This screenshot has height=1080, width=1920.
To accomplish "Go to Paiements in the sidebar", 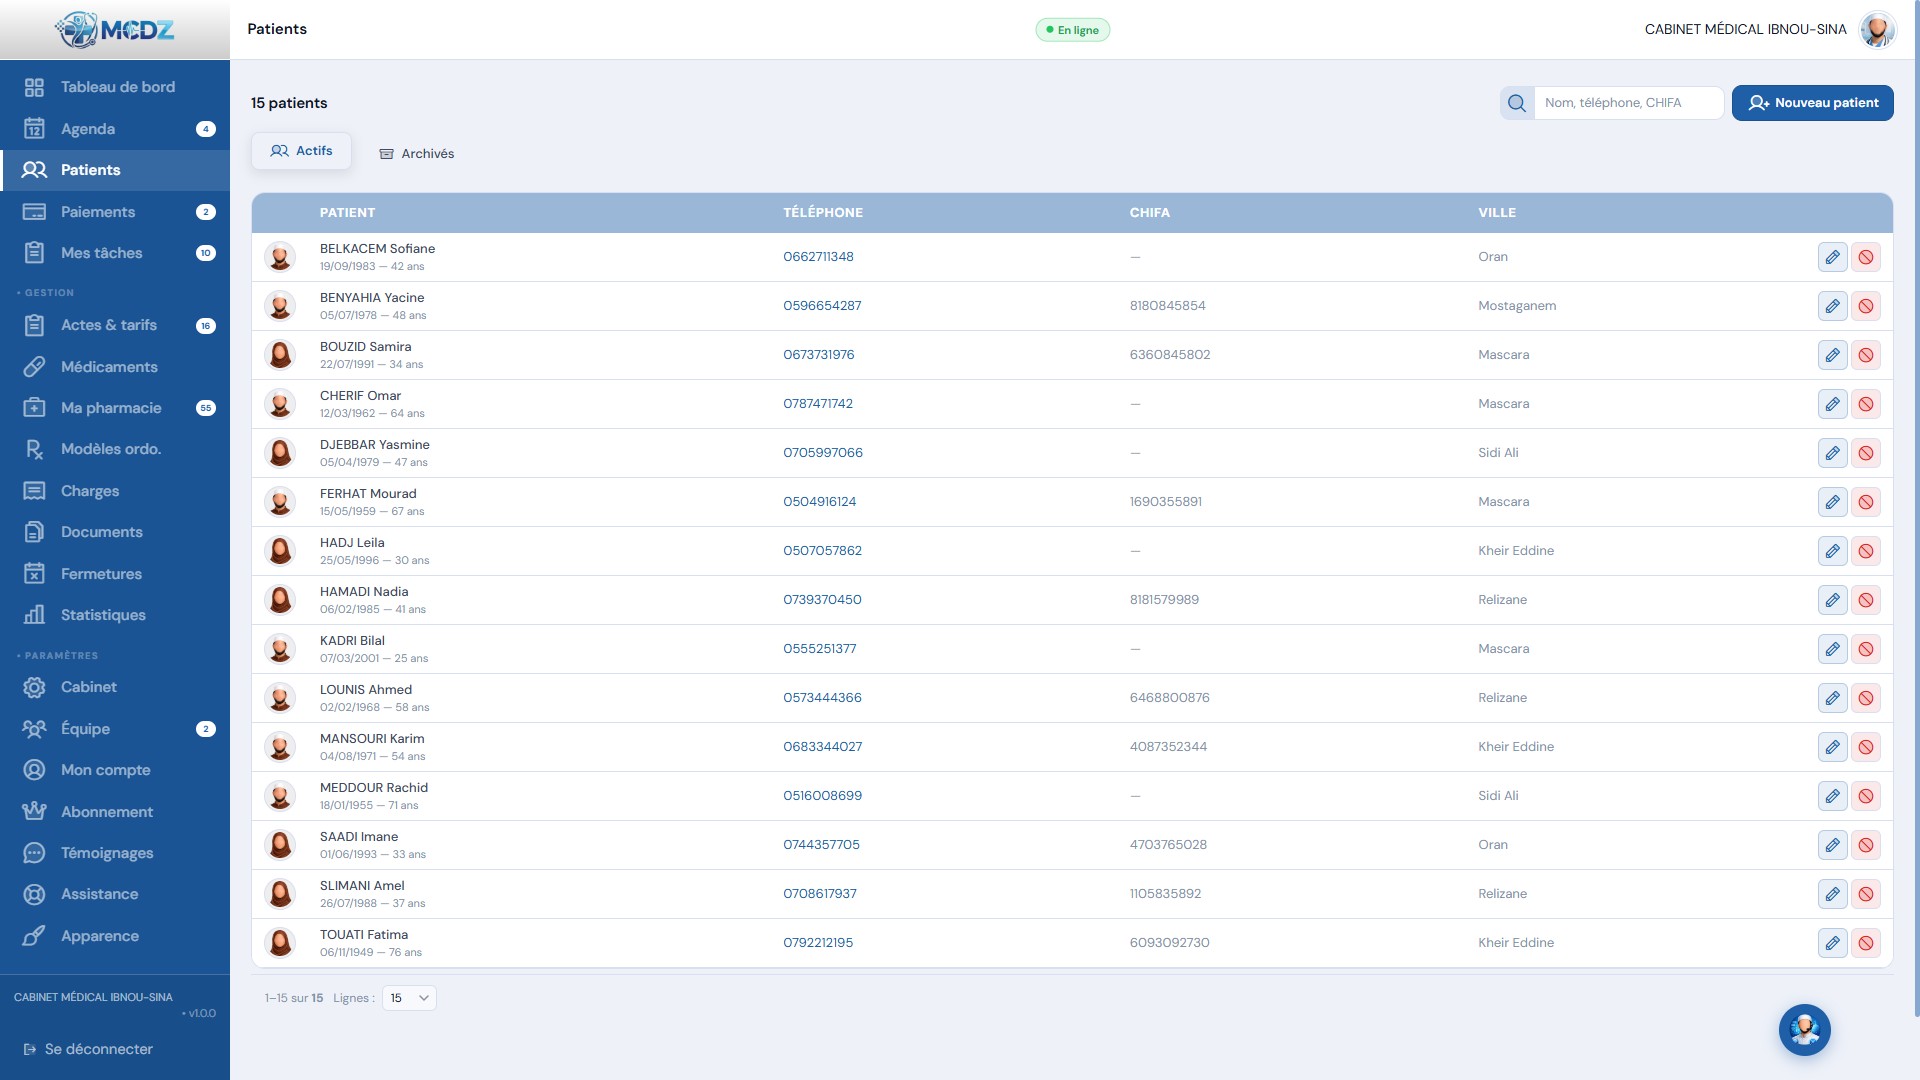I will pos(115,212).
